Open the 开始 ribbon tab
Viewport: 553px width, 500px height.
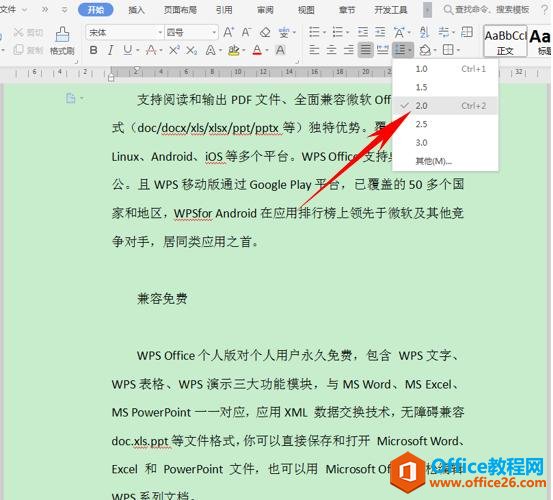click(96, 10)
